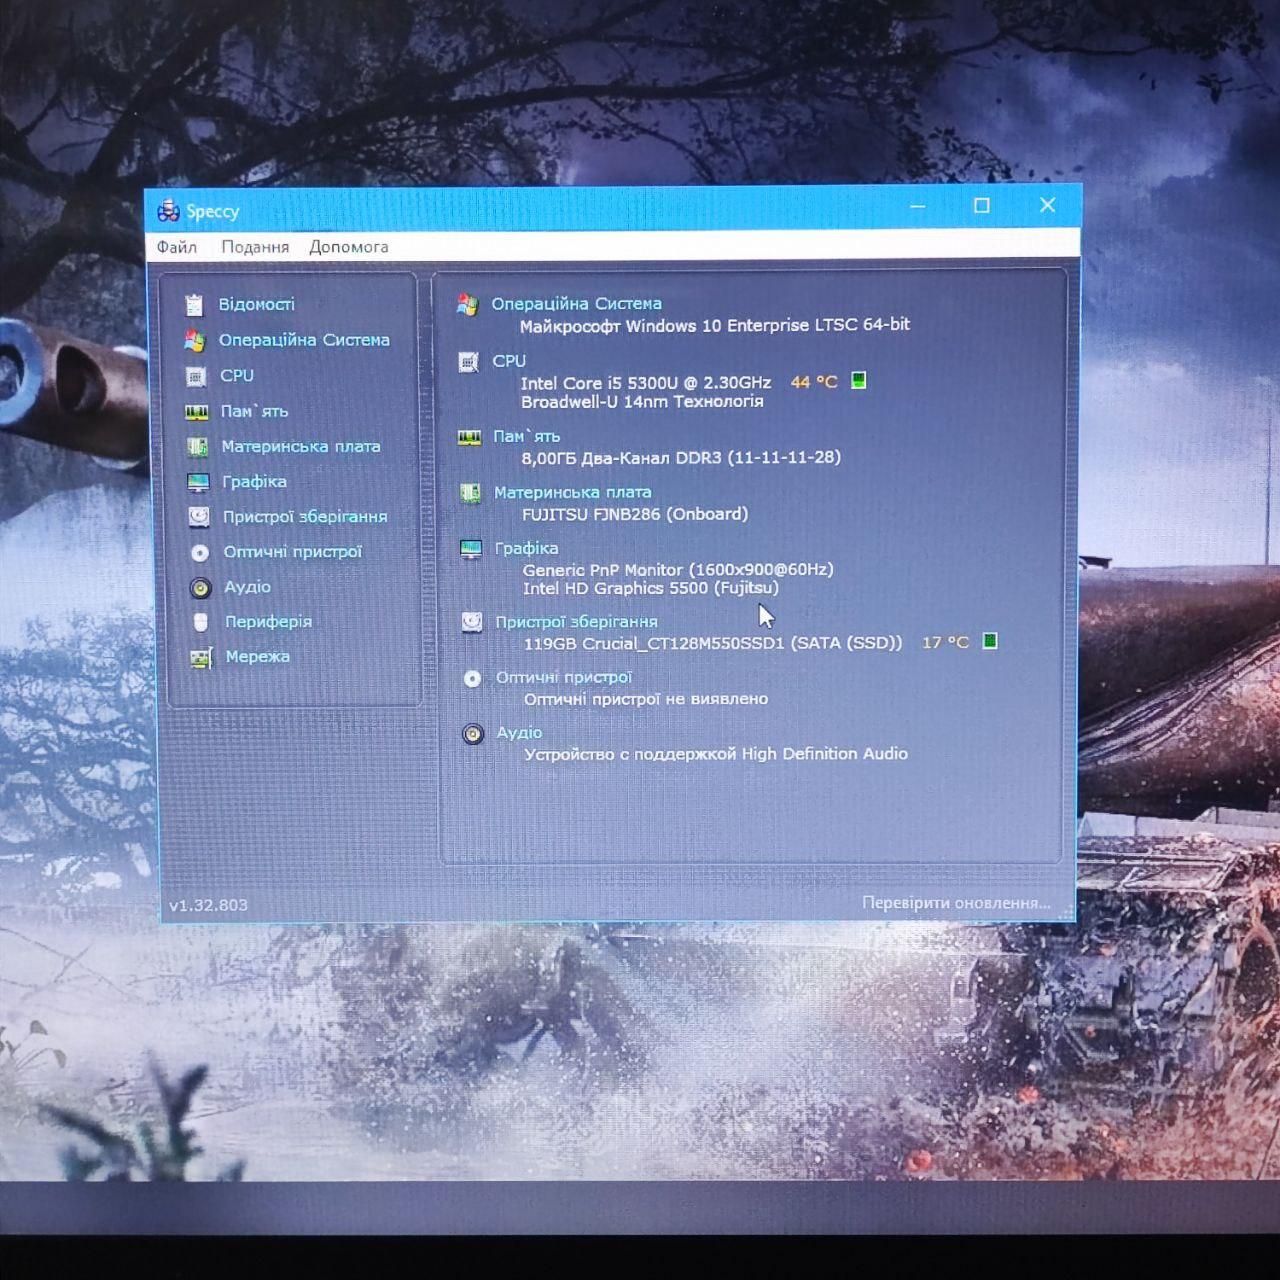Open the Пристрої зберігання heading in summary

(x=576, y=621)
